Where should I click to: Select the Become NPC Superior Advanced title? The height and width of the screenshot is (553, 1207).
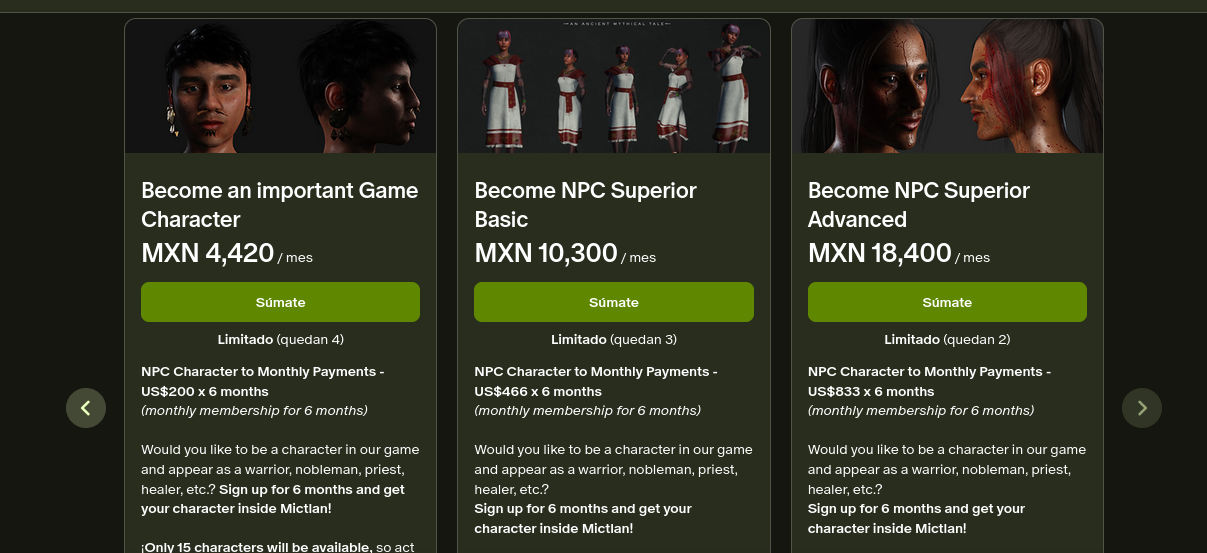918,205
